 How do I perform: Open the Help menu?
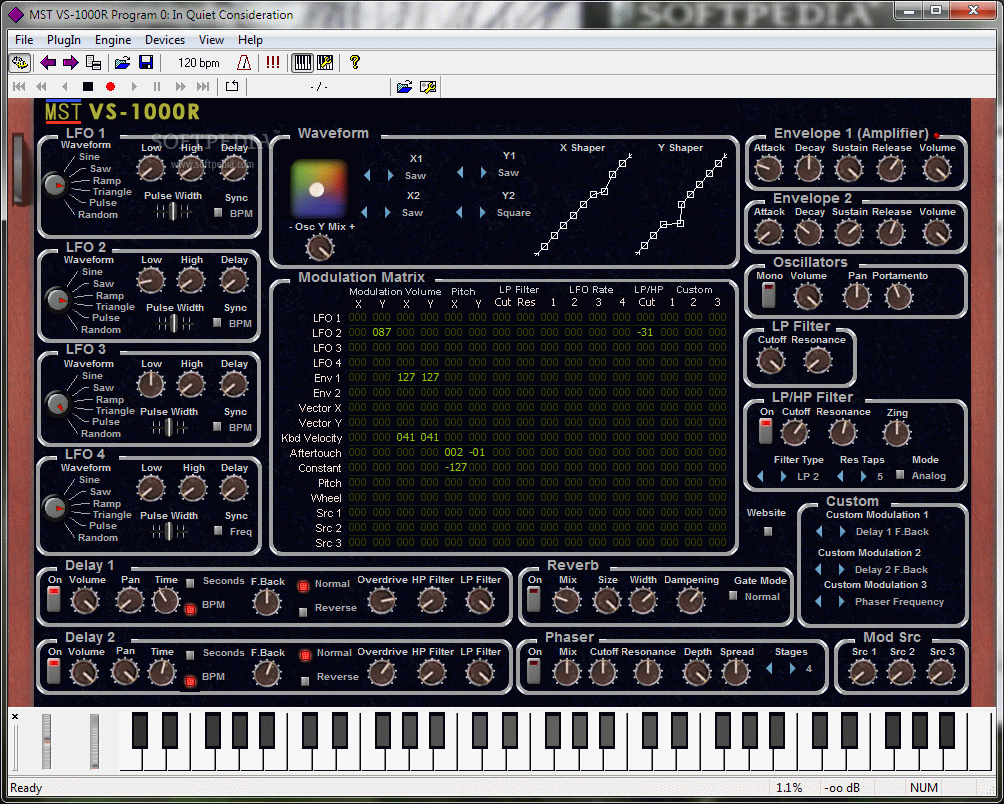(x=250, y=40)
